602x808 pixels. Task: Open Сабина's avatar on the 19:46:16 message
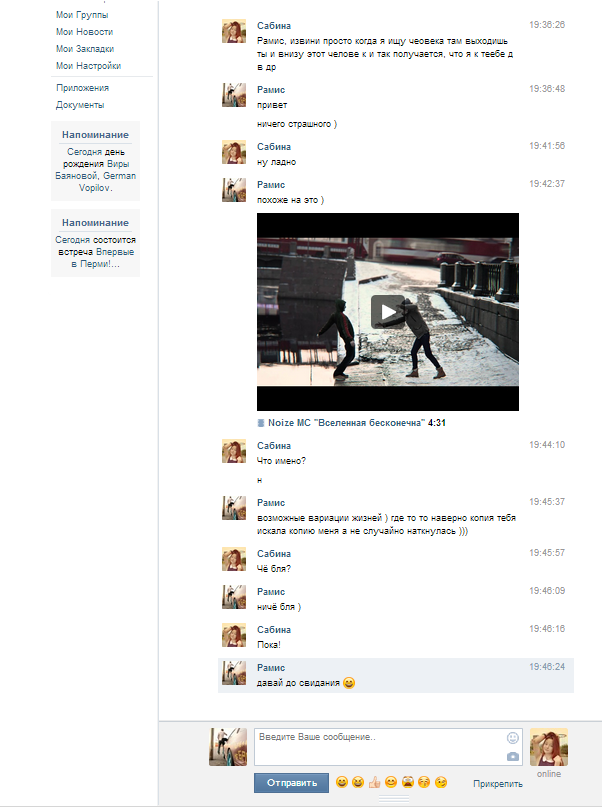tap(234, 635)
